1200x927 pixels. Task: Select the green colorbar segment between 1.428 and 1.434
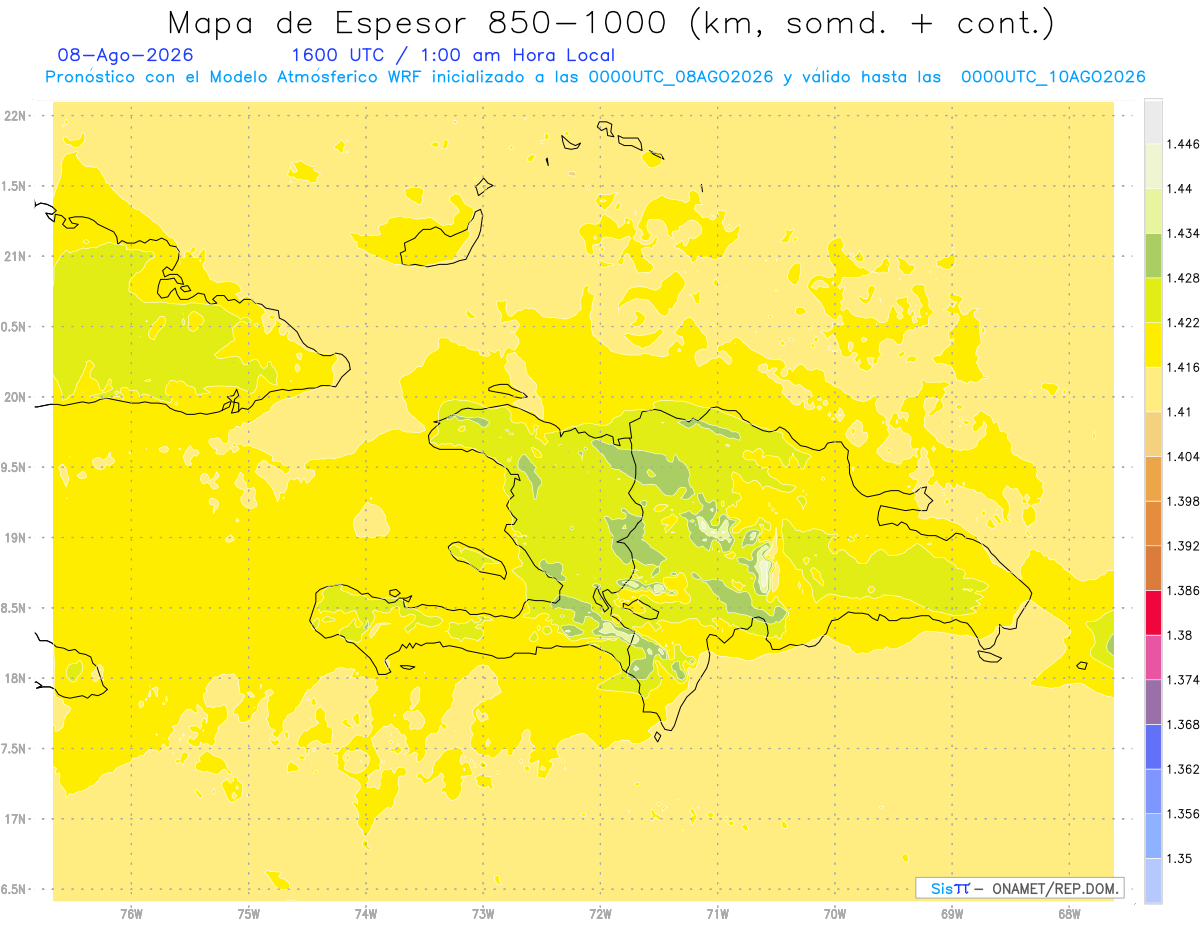[x=1153, y=255]
